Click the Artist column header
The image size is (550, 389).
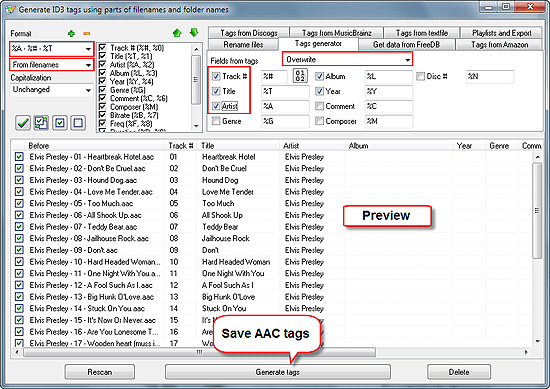tap(312, 146)
